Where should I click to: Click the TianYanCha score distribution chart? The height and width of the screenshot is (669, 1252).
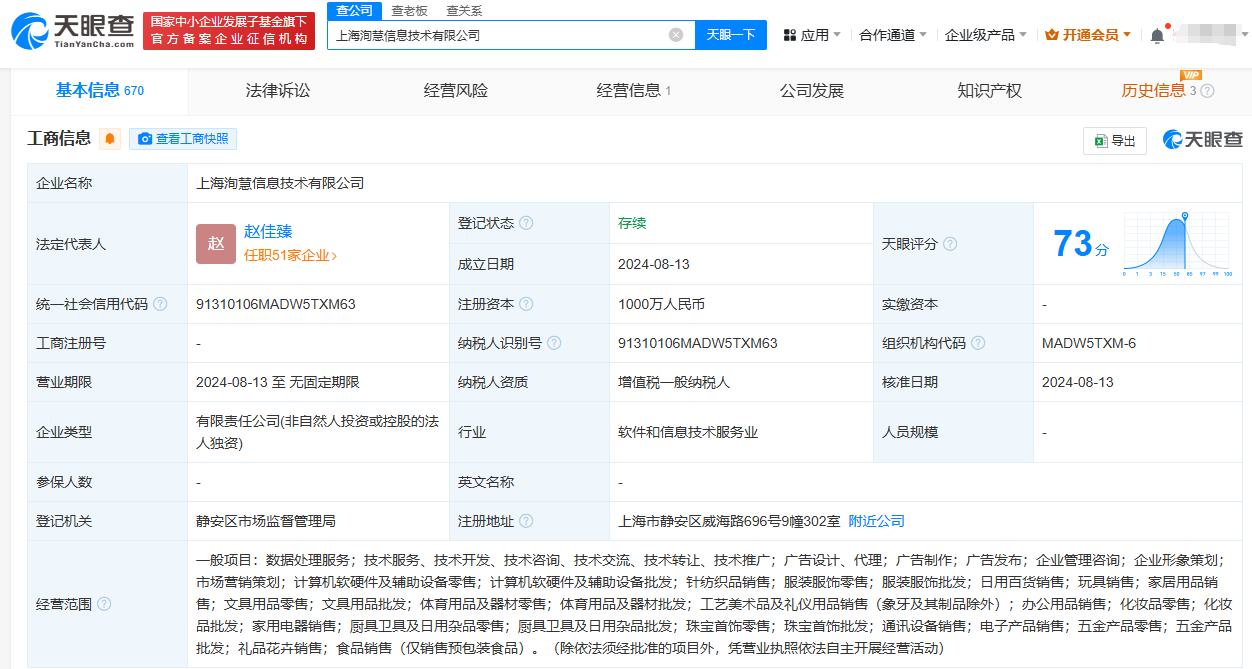pyautogui.click(x=1177, y=244)
